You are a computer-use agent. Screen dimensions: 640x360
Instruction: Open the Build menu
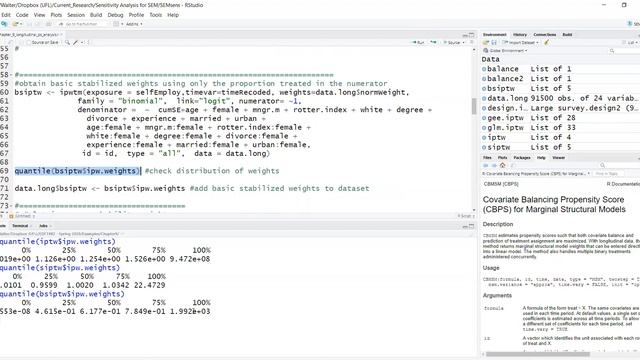pos(96,15)
